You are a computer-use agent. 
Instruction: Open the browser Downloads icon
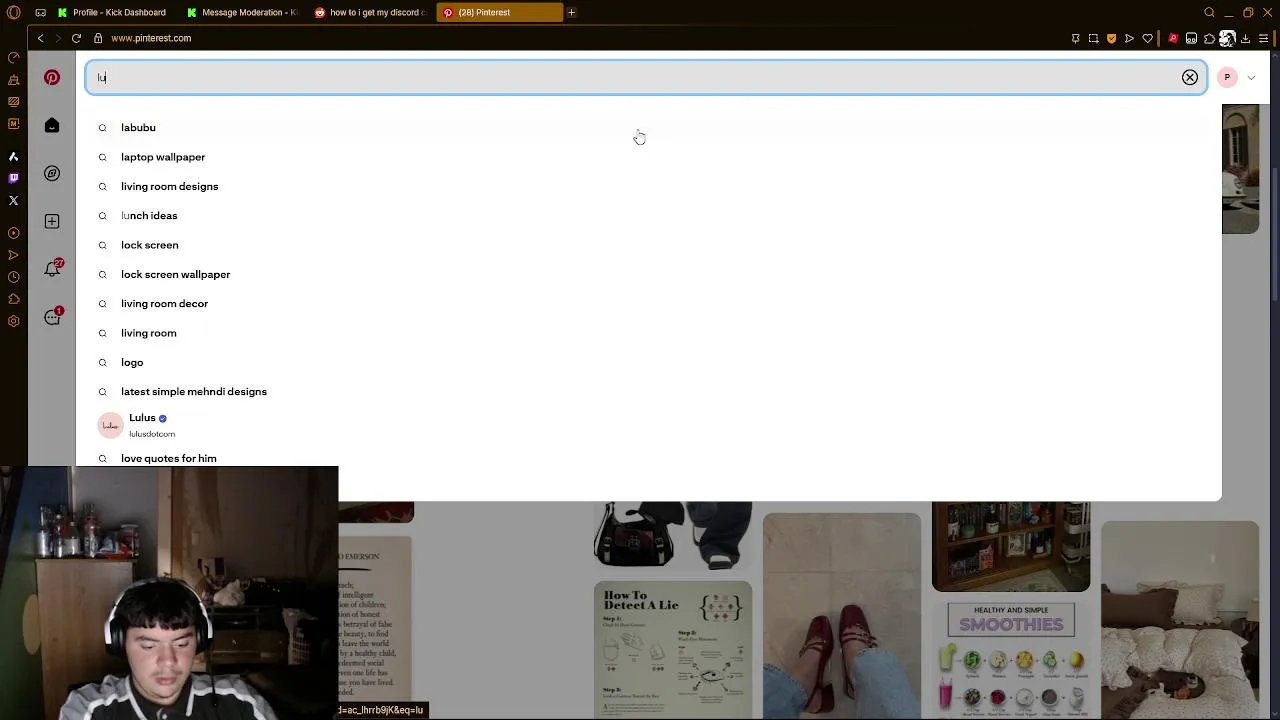tap(1245, 38)
